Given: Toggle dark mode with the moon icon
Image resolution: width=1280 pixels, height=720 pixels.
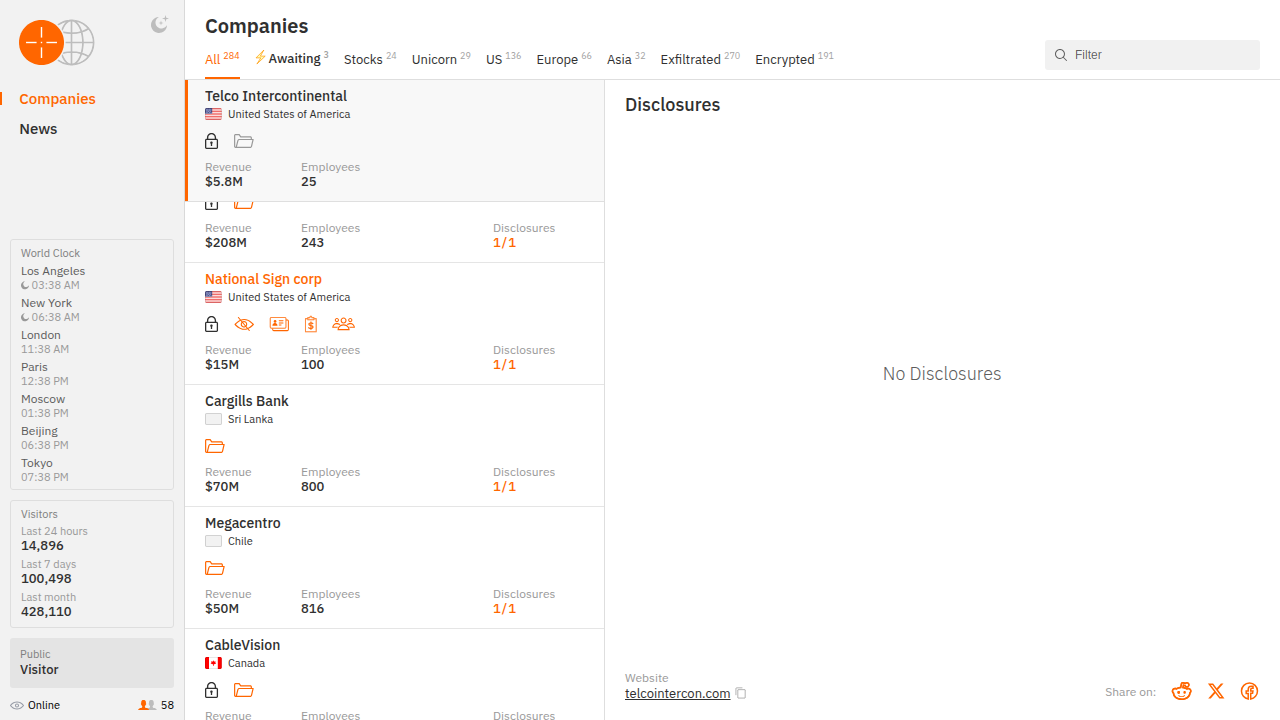Looking at the screenshot, I should [159, 25].
